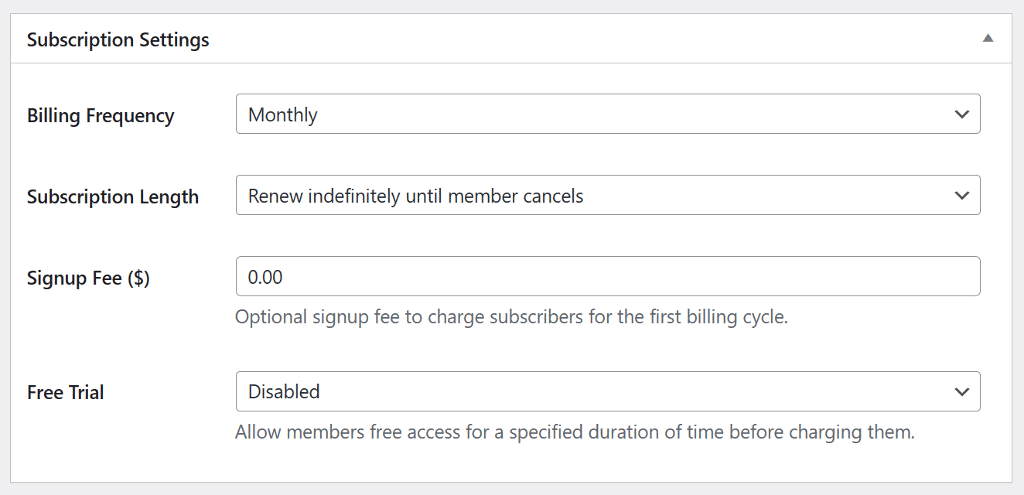Click the free access description under Free Trial
This screenshot has height=495, width=1024.
tap(575, 433)
